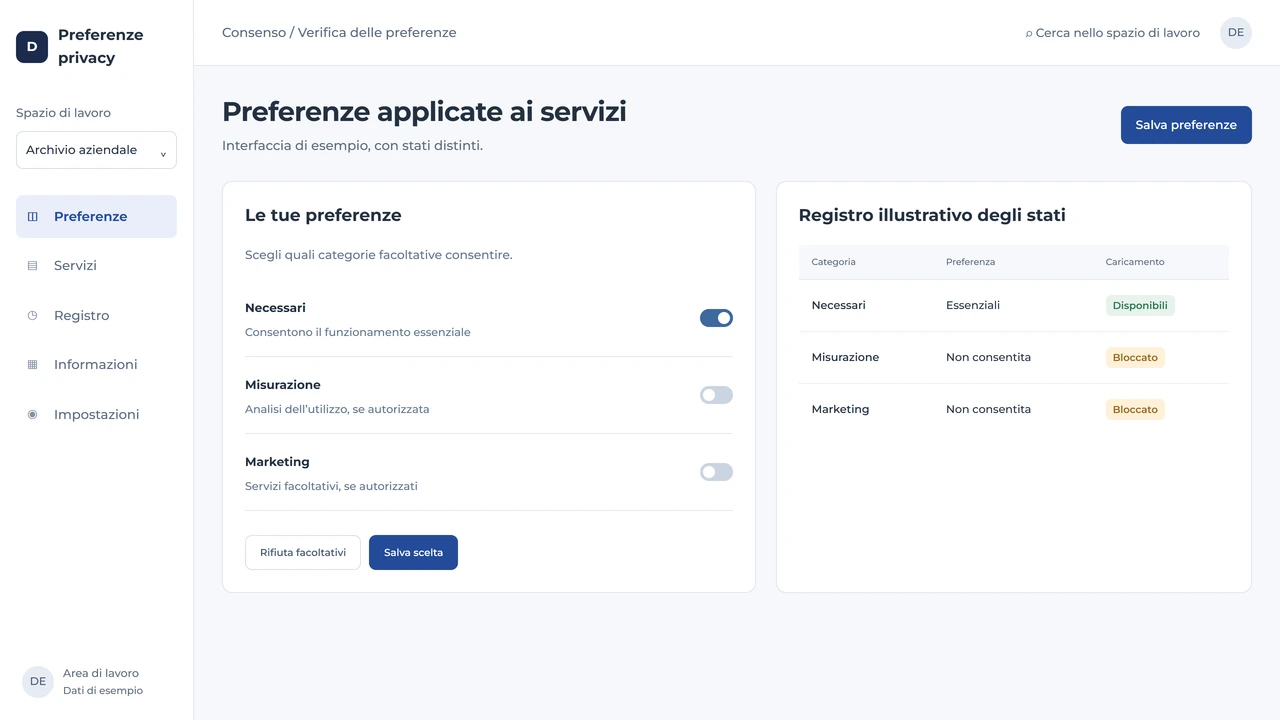Screen dimensions: 1280x720
Task: Enable the Misurazione switch
Action: point(716,395)
